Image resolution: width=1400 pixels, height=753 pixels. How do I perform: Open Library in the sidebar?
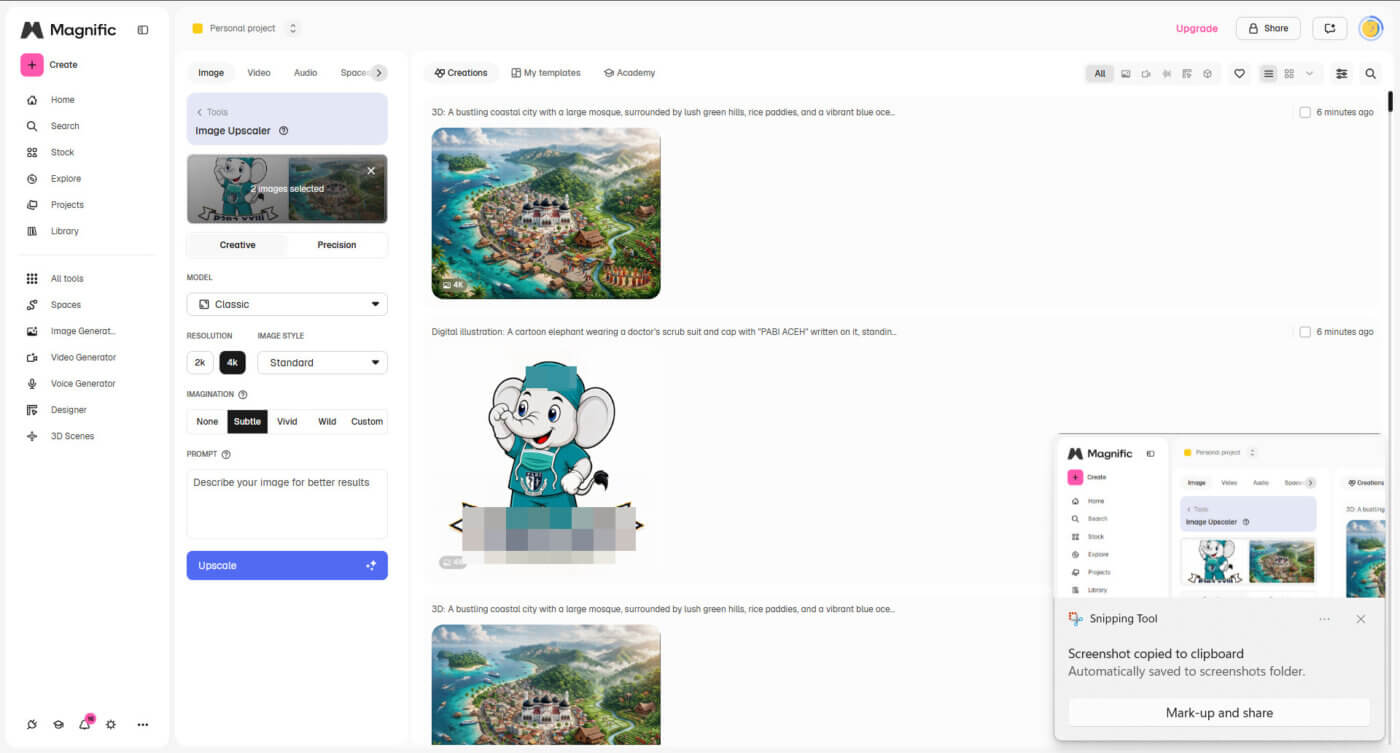[x=64, y=231]
